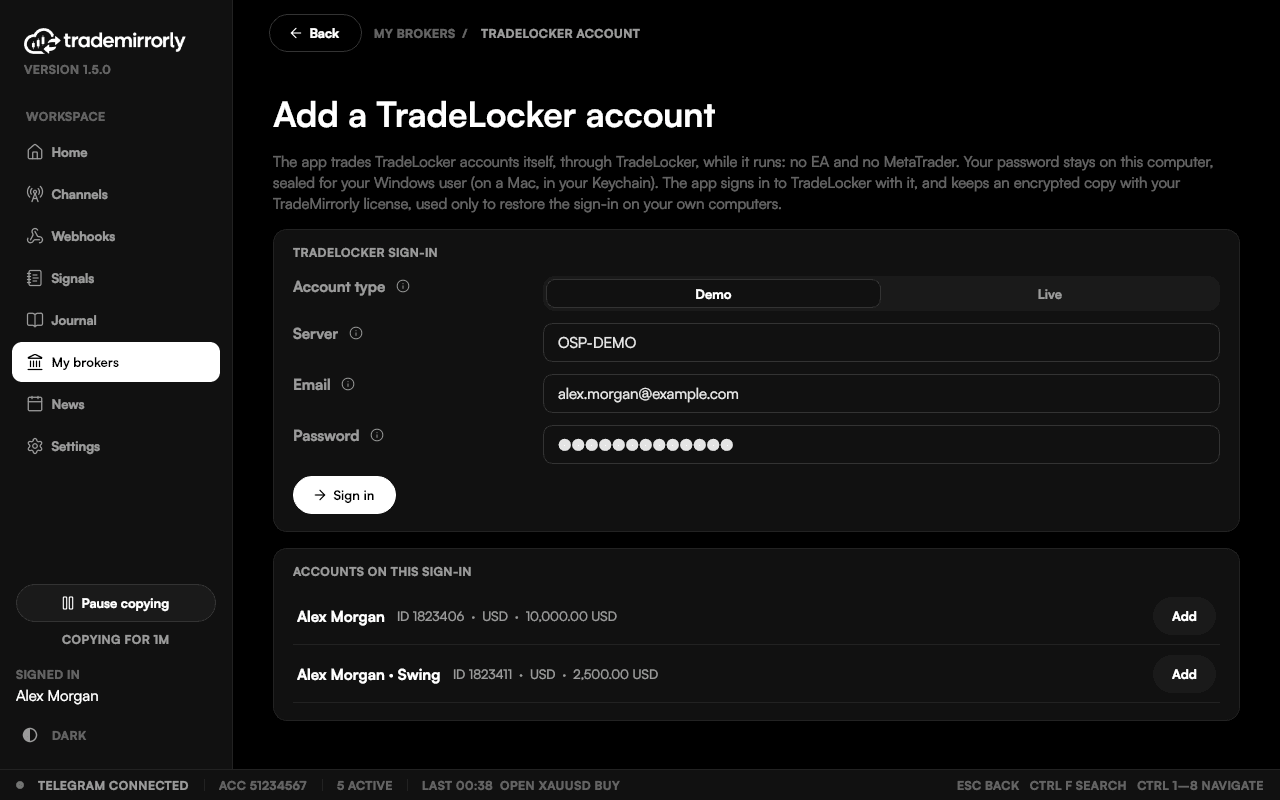Click the half-moon Dark theme icon
1280x800 pixels.
[30, 735]
